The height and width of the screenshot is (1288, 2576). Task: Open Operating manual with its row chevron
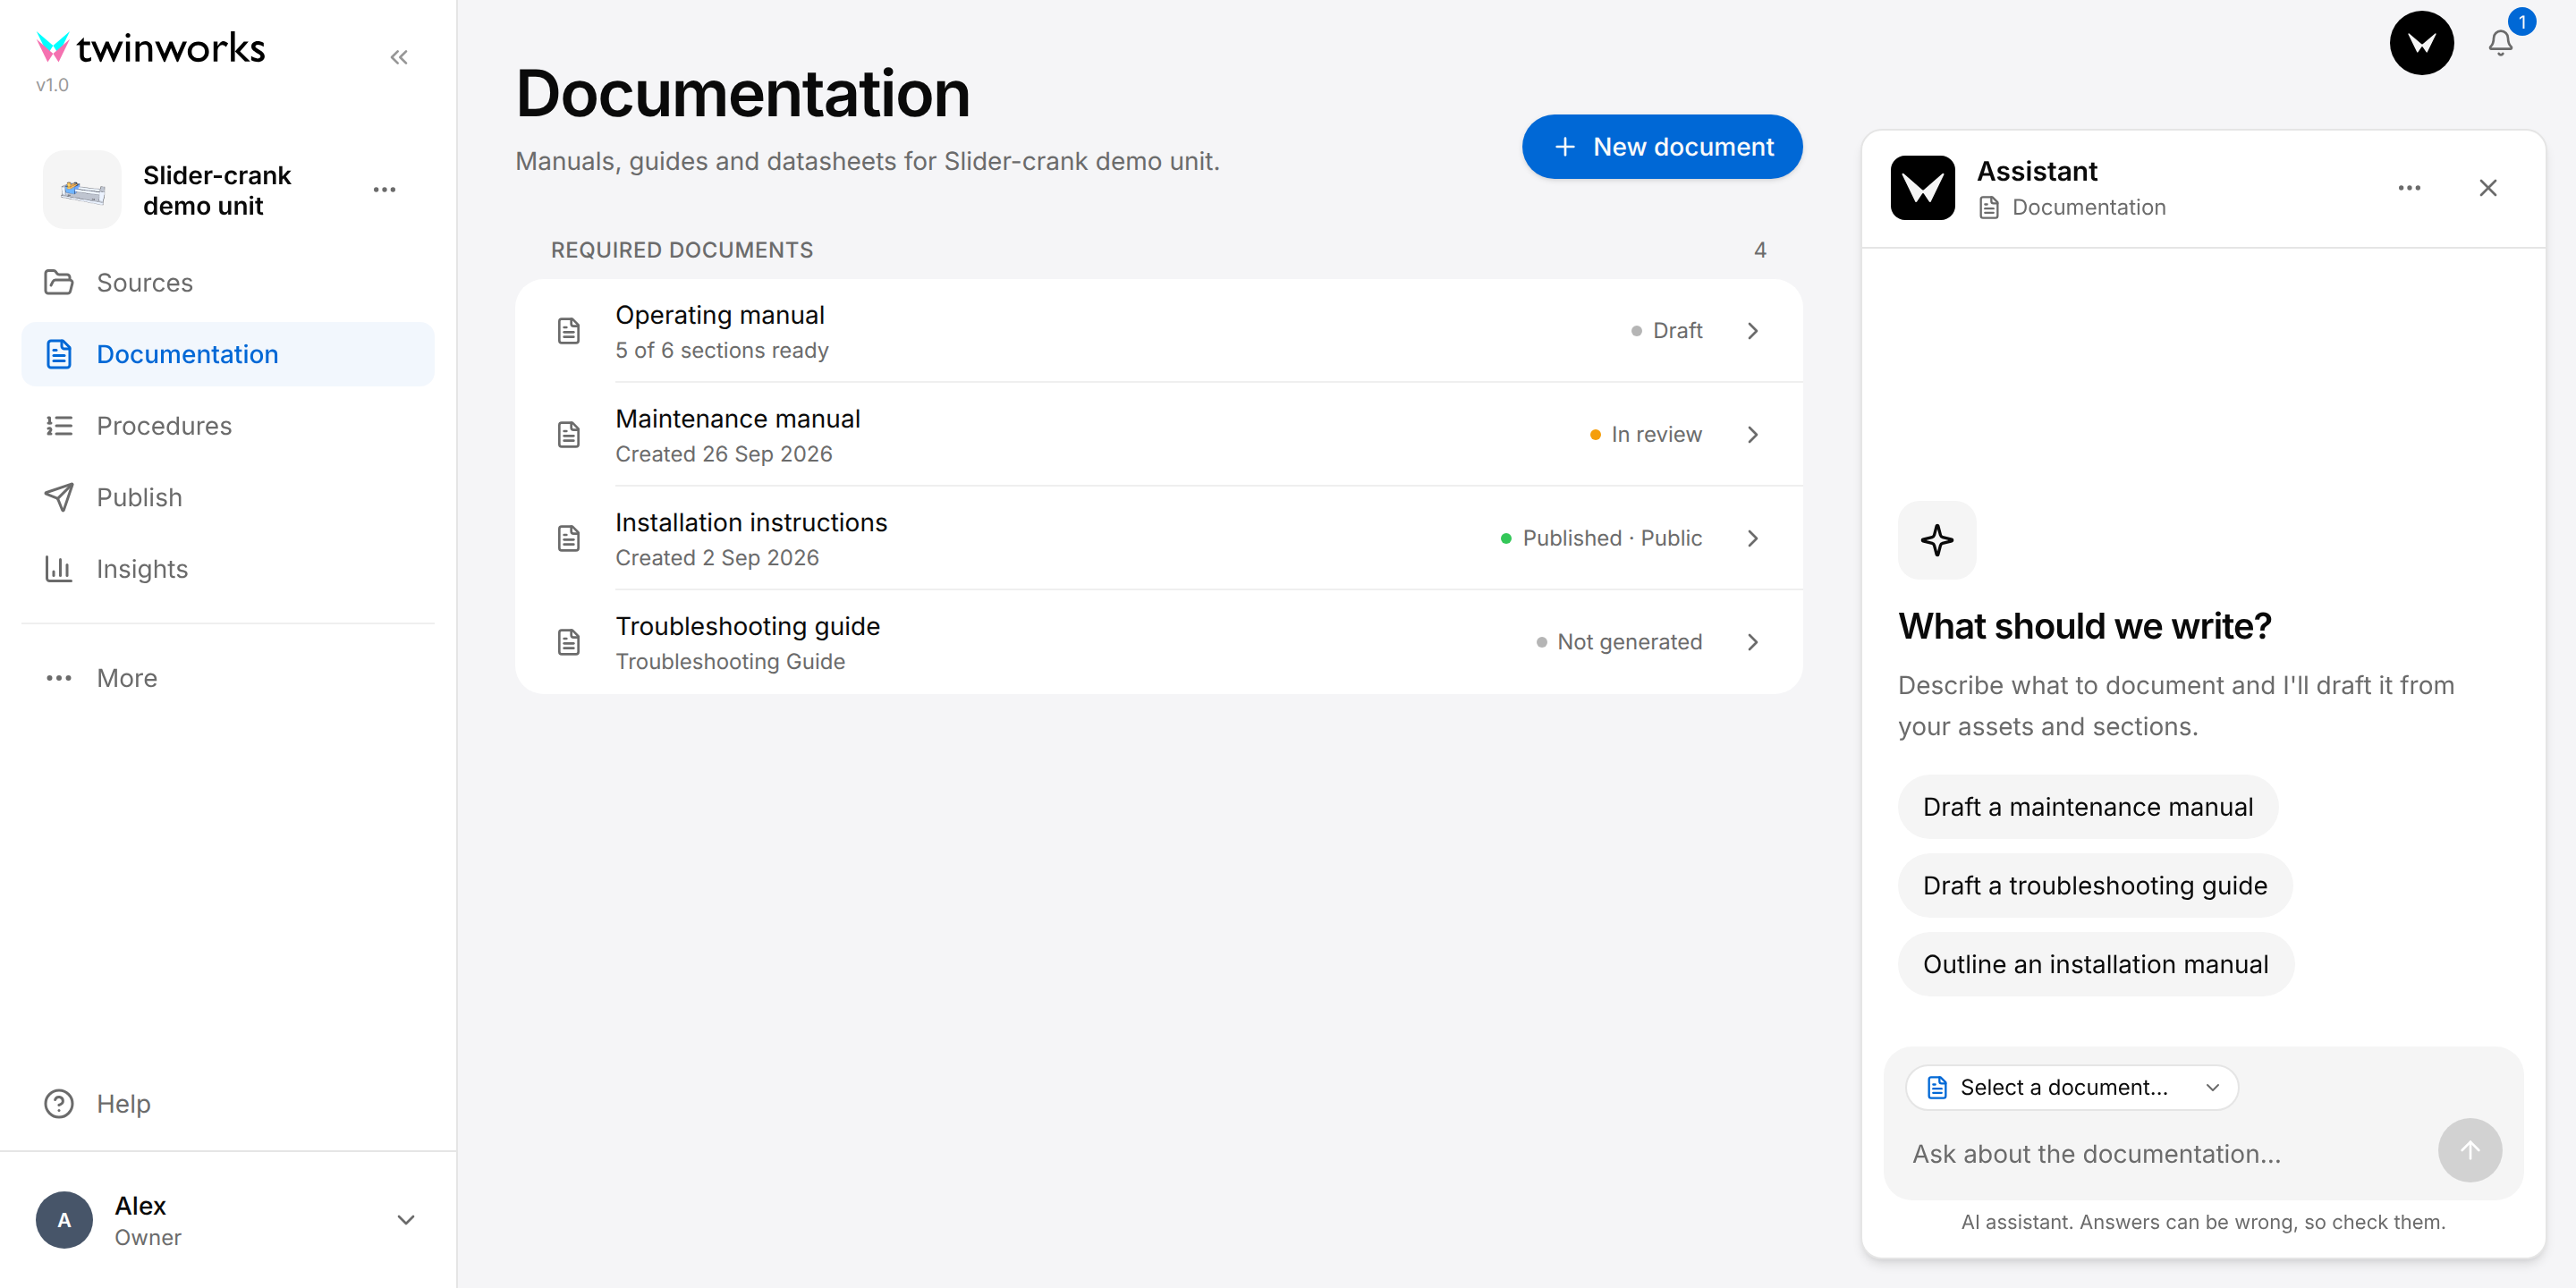pyautogui.click(x=1752, y=331)
